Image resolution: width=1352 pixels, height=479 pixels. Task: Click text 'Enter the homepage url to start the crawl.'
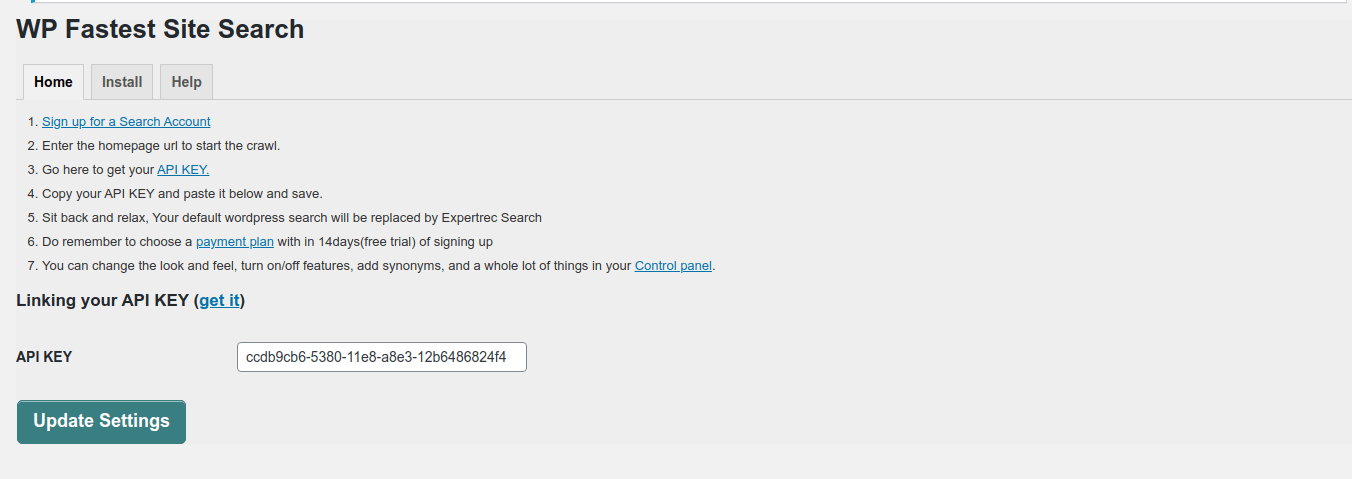pyautogui.click(x=161, y=146)
